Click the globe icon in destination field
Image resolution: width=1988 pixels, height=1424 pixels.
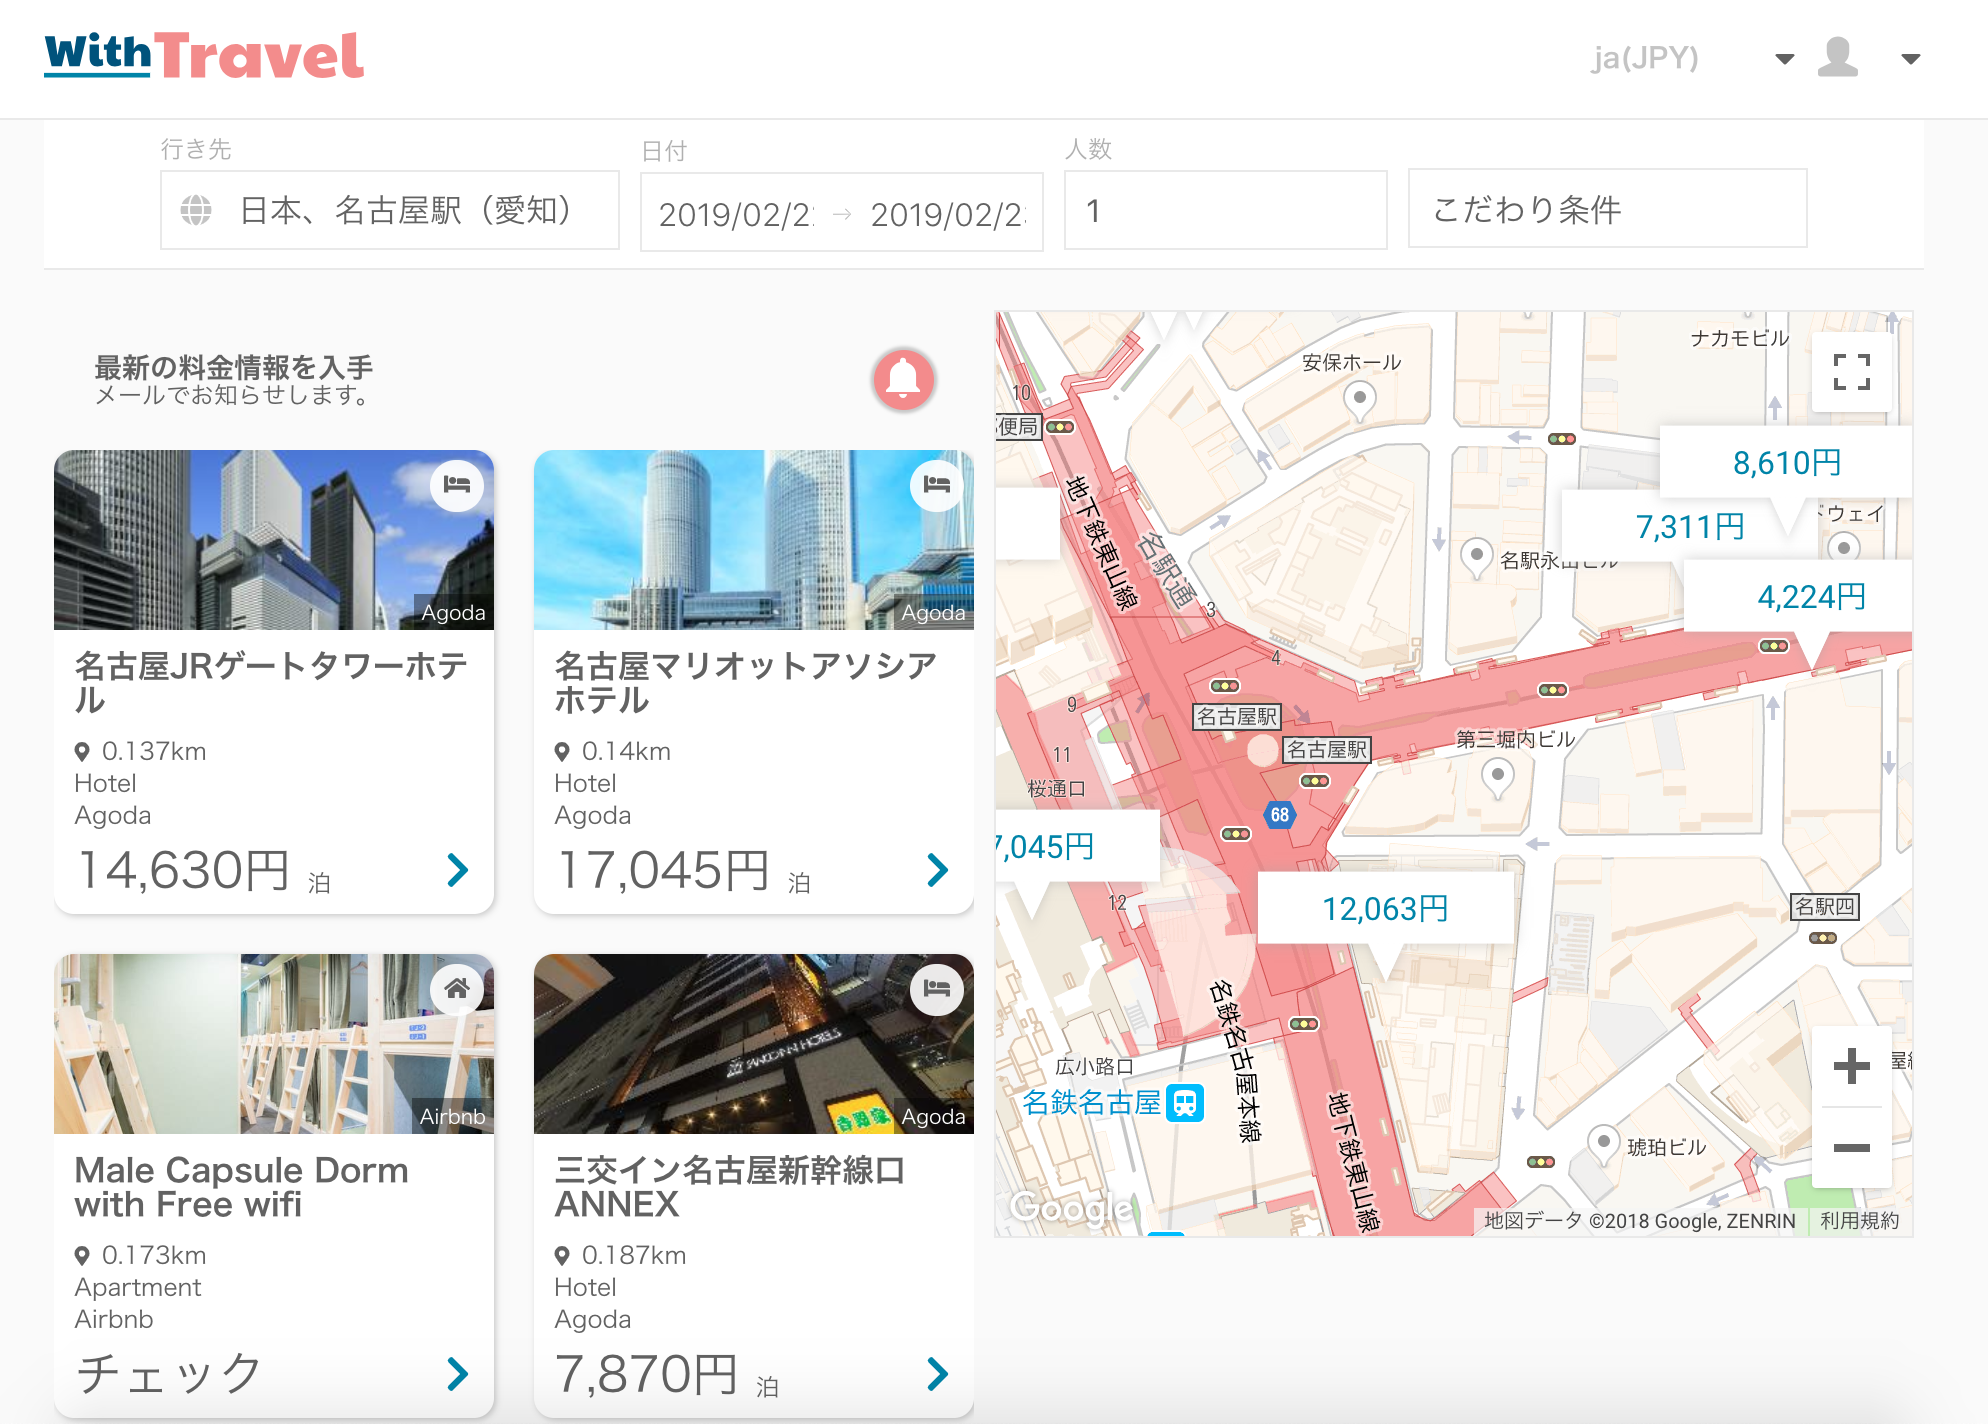click(x=196, y=210)
